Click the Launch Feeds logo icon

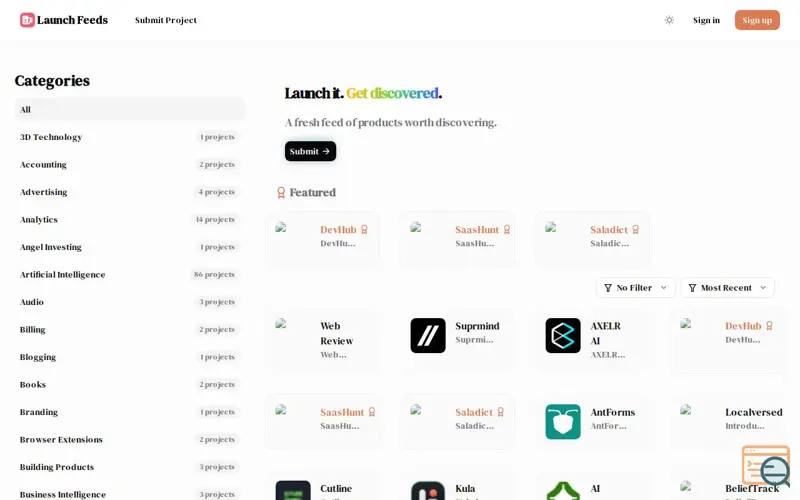click(27, 20)
